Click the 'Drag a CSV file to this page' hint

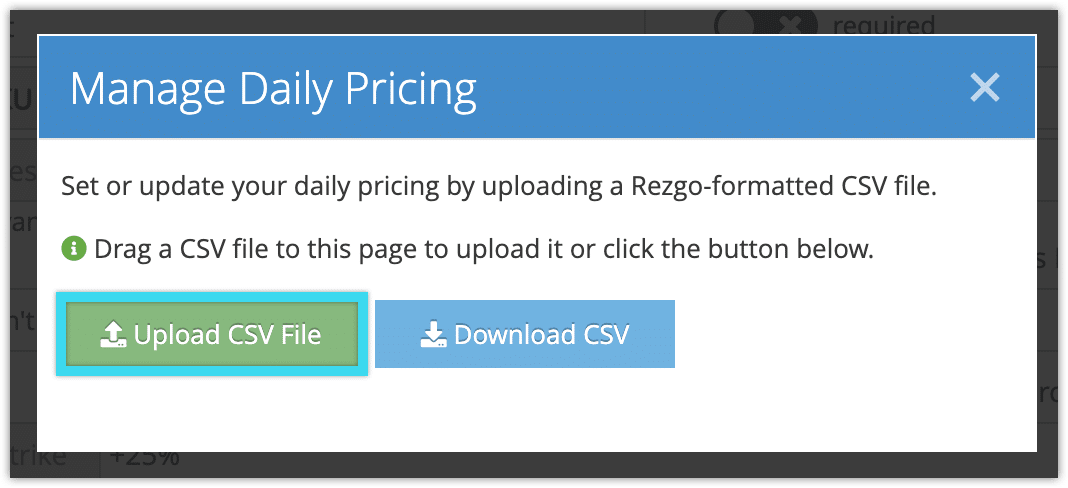[484, 250]
